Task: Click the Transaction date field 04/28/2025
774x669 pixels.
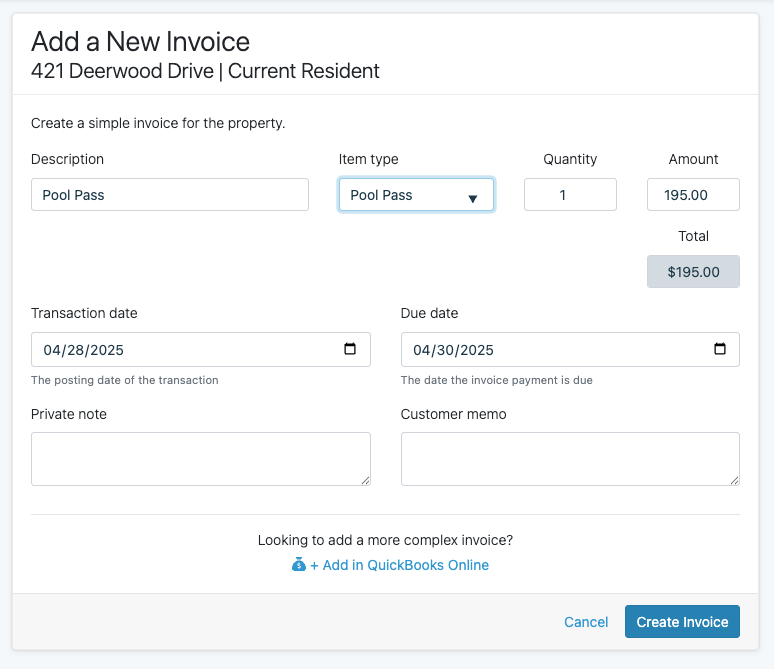Action: [x=200, y=350]
